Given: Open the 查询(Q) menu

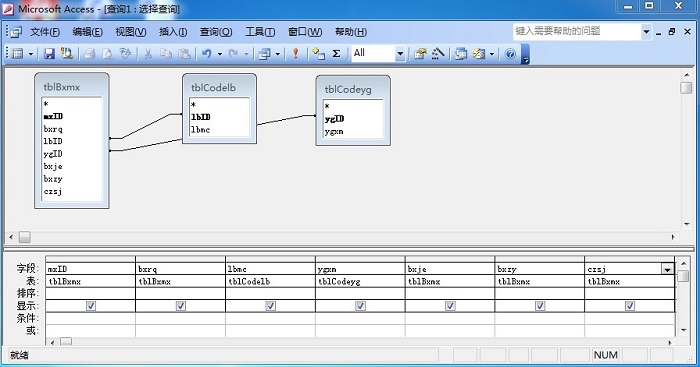Looking at the screenshot, I should (x=216, y=32).
